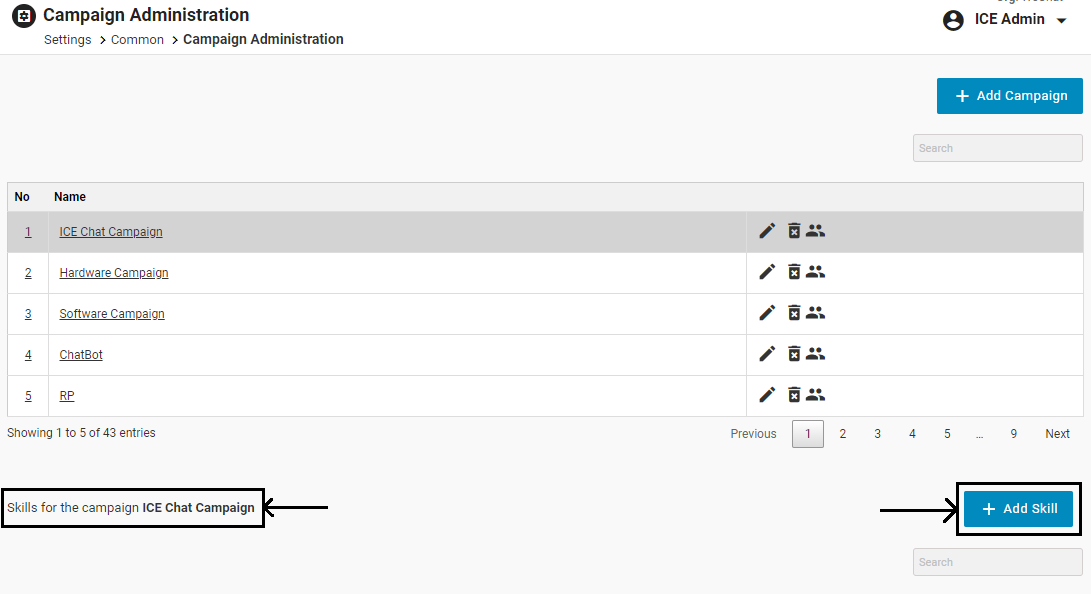Click the pencil icon for ChatBot
The image size is (1091, 594).
click(x=767, y=354)
